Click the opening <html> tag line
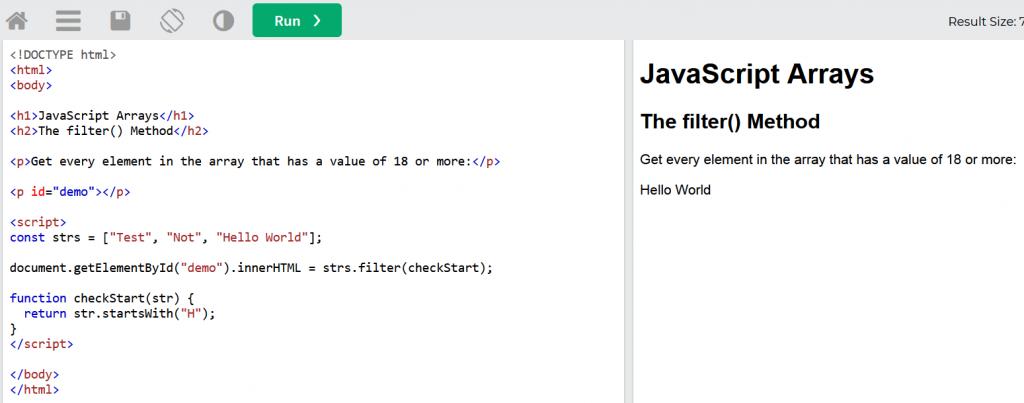 click(x=31, y=70)
